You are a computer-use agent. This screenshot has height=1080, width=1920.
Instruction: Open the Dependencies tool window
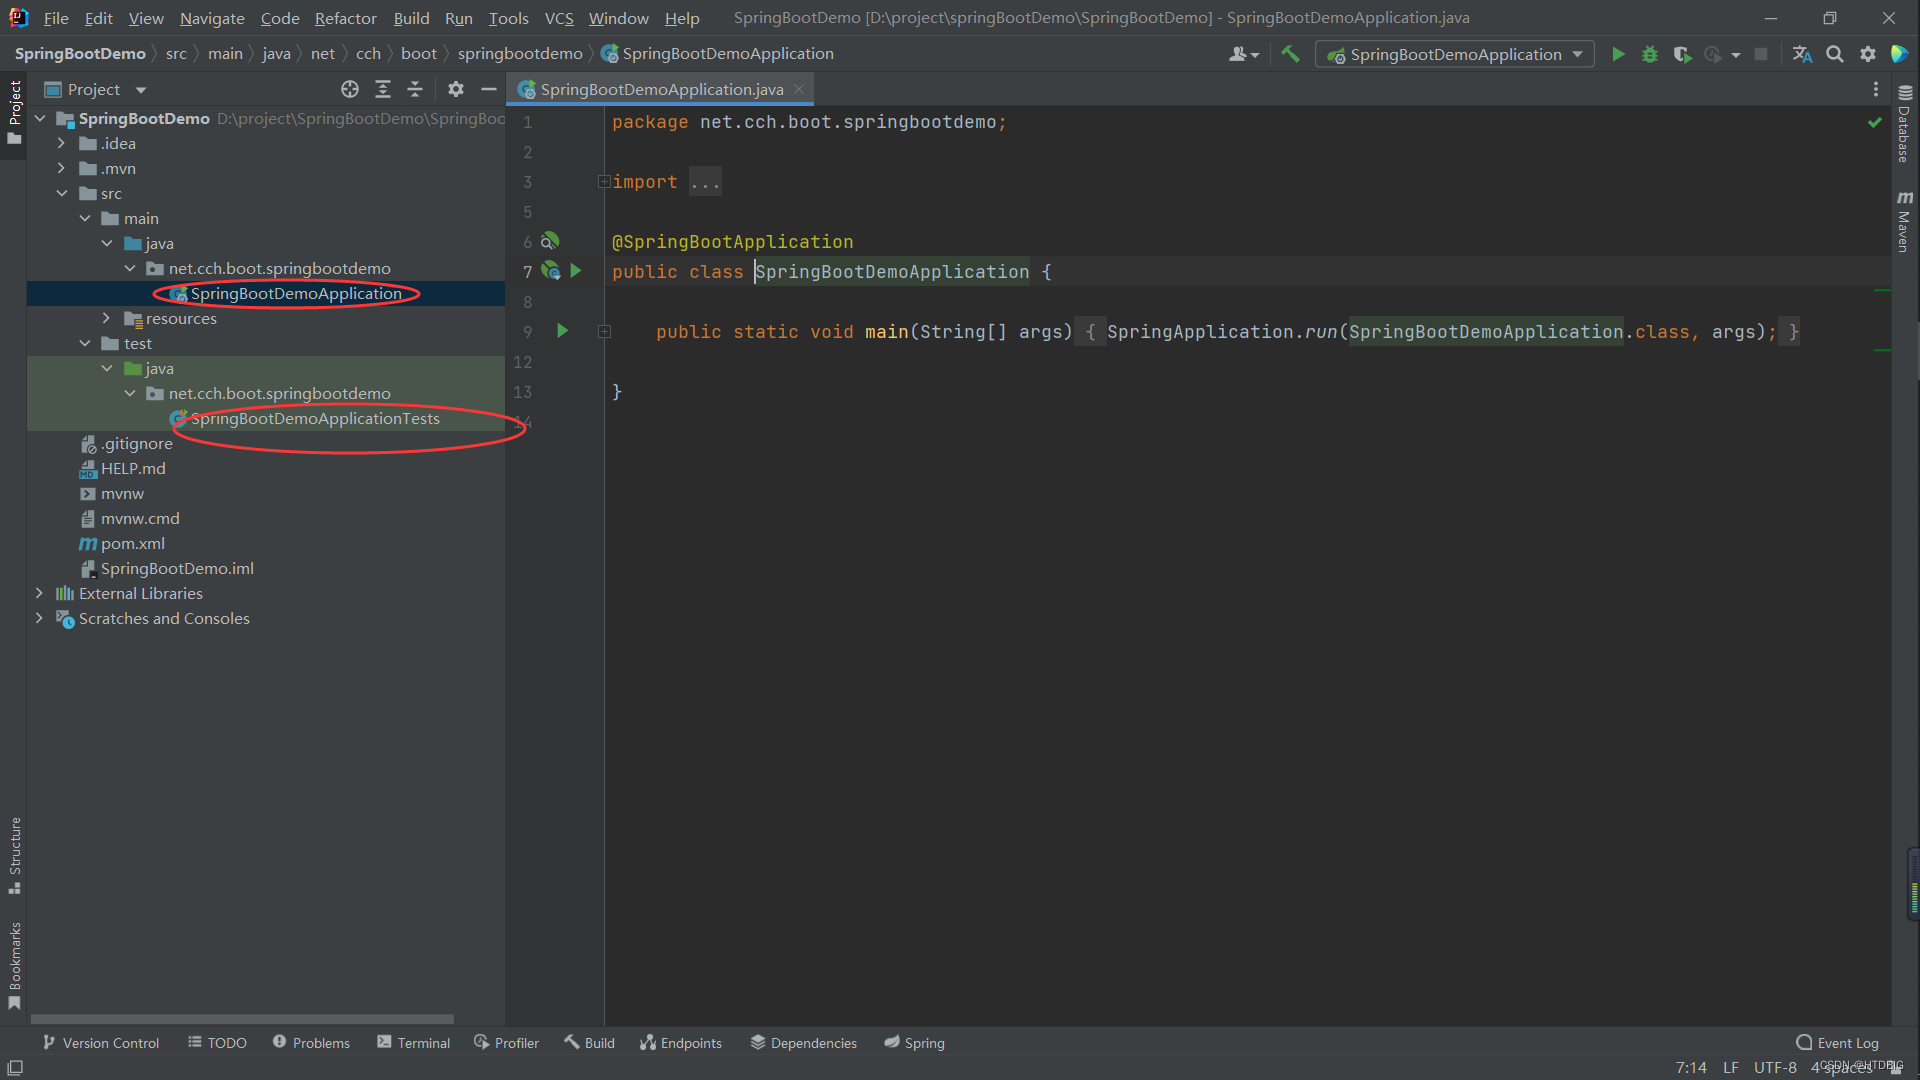(804, 1043)
